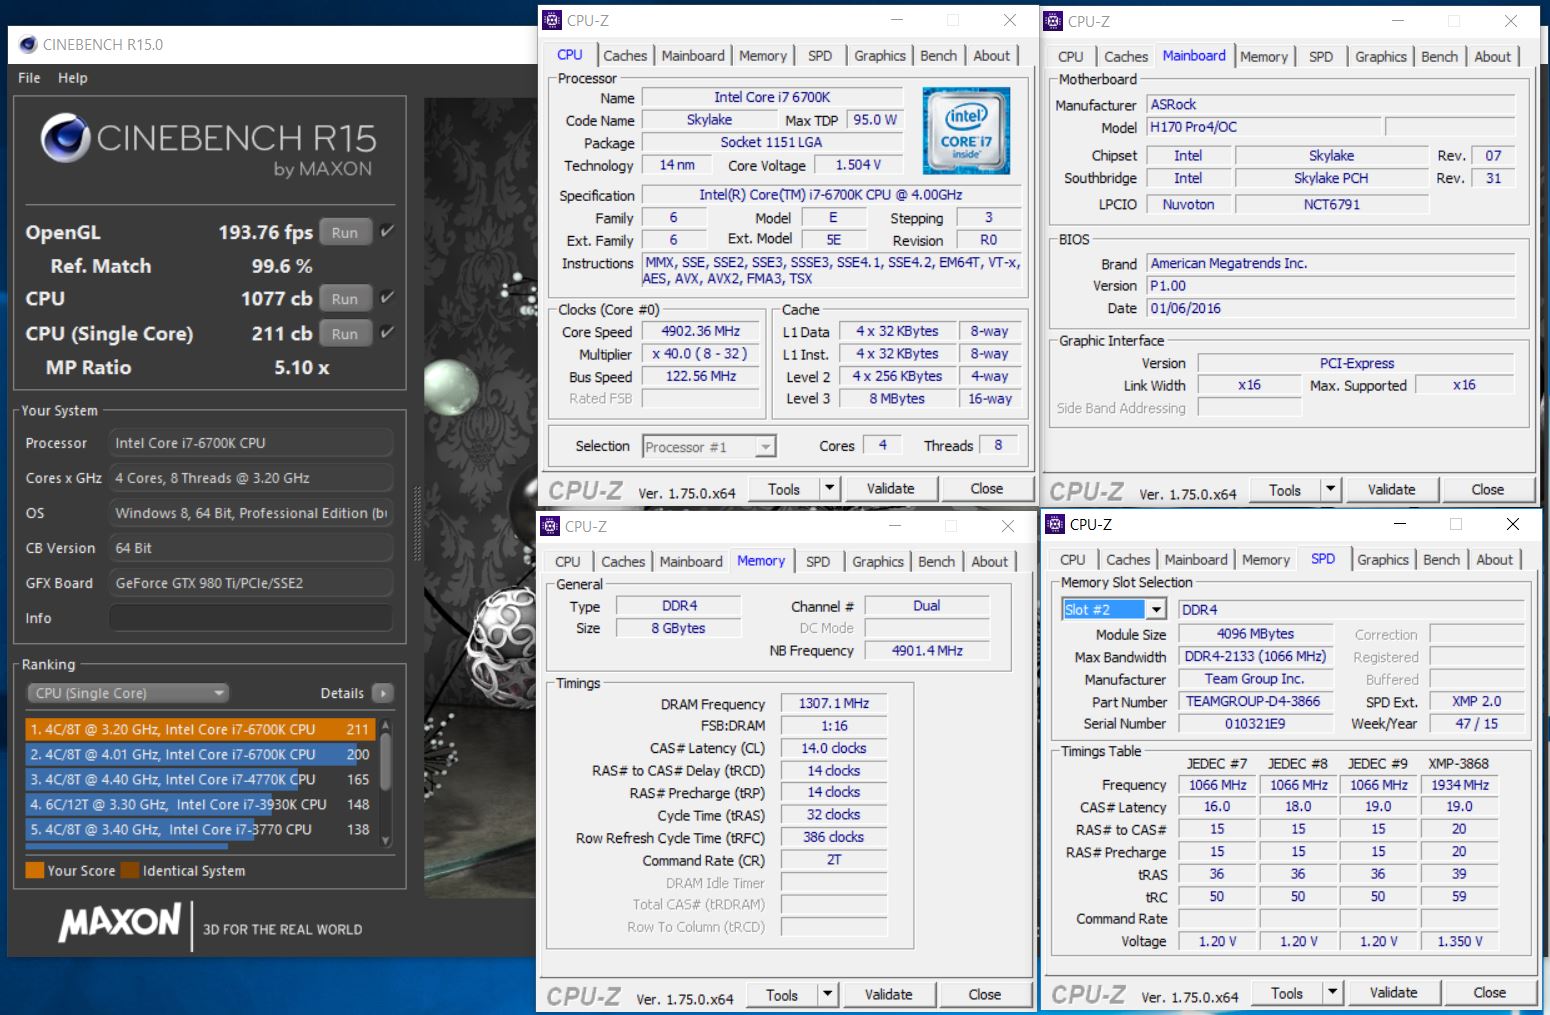Image resolution: width=1550 pixels, height=1015 pixels.
Task: Click the Details arrow icon in Ranking
Action: pos(382,693)
